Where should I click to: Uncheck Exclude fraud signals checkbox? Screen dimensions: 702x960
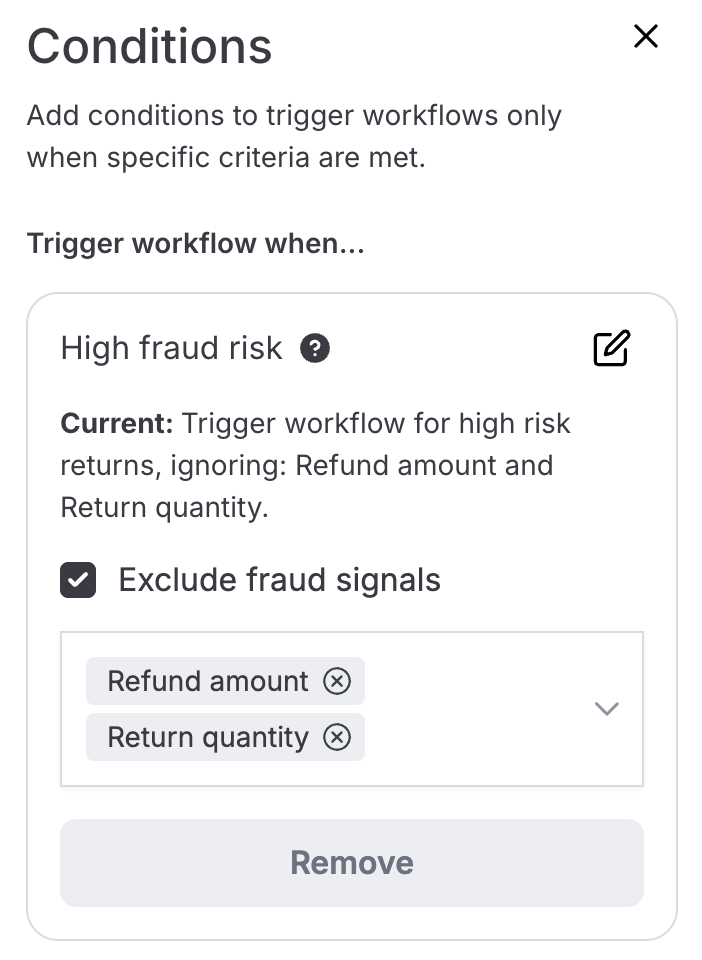(x=78, y=580)
